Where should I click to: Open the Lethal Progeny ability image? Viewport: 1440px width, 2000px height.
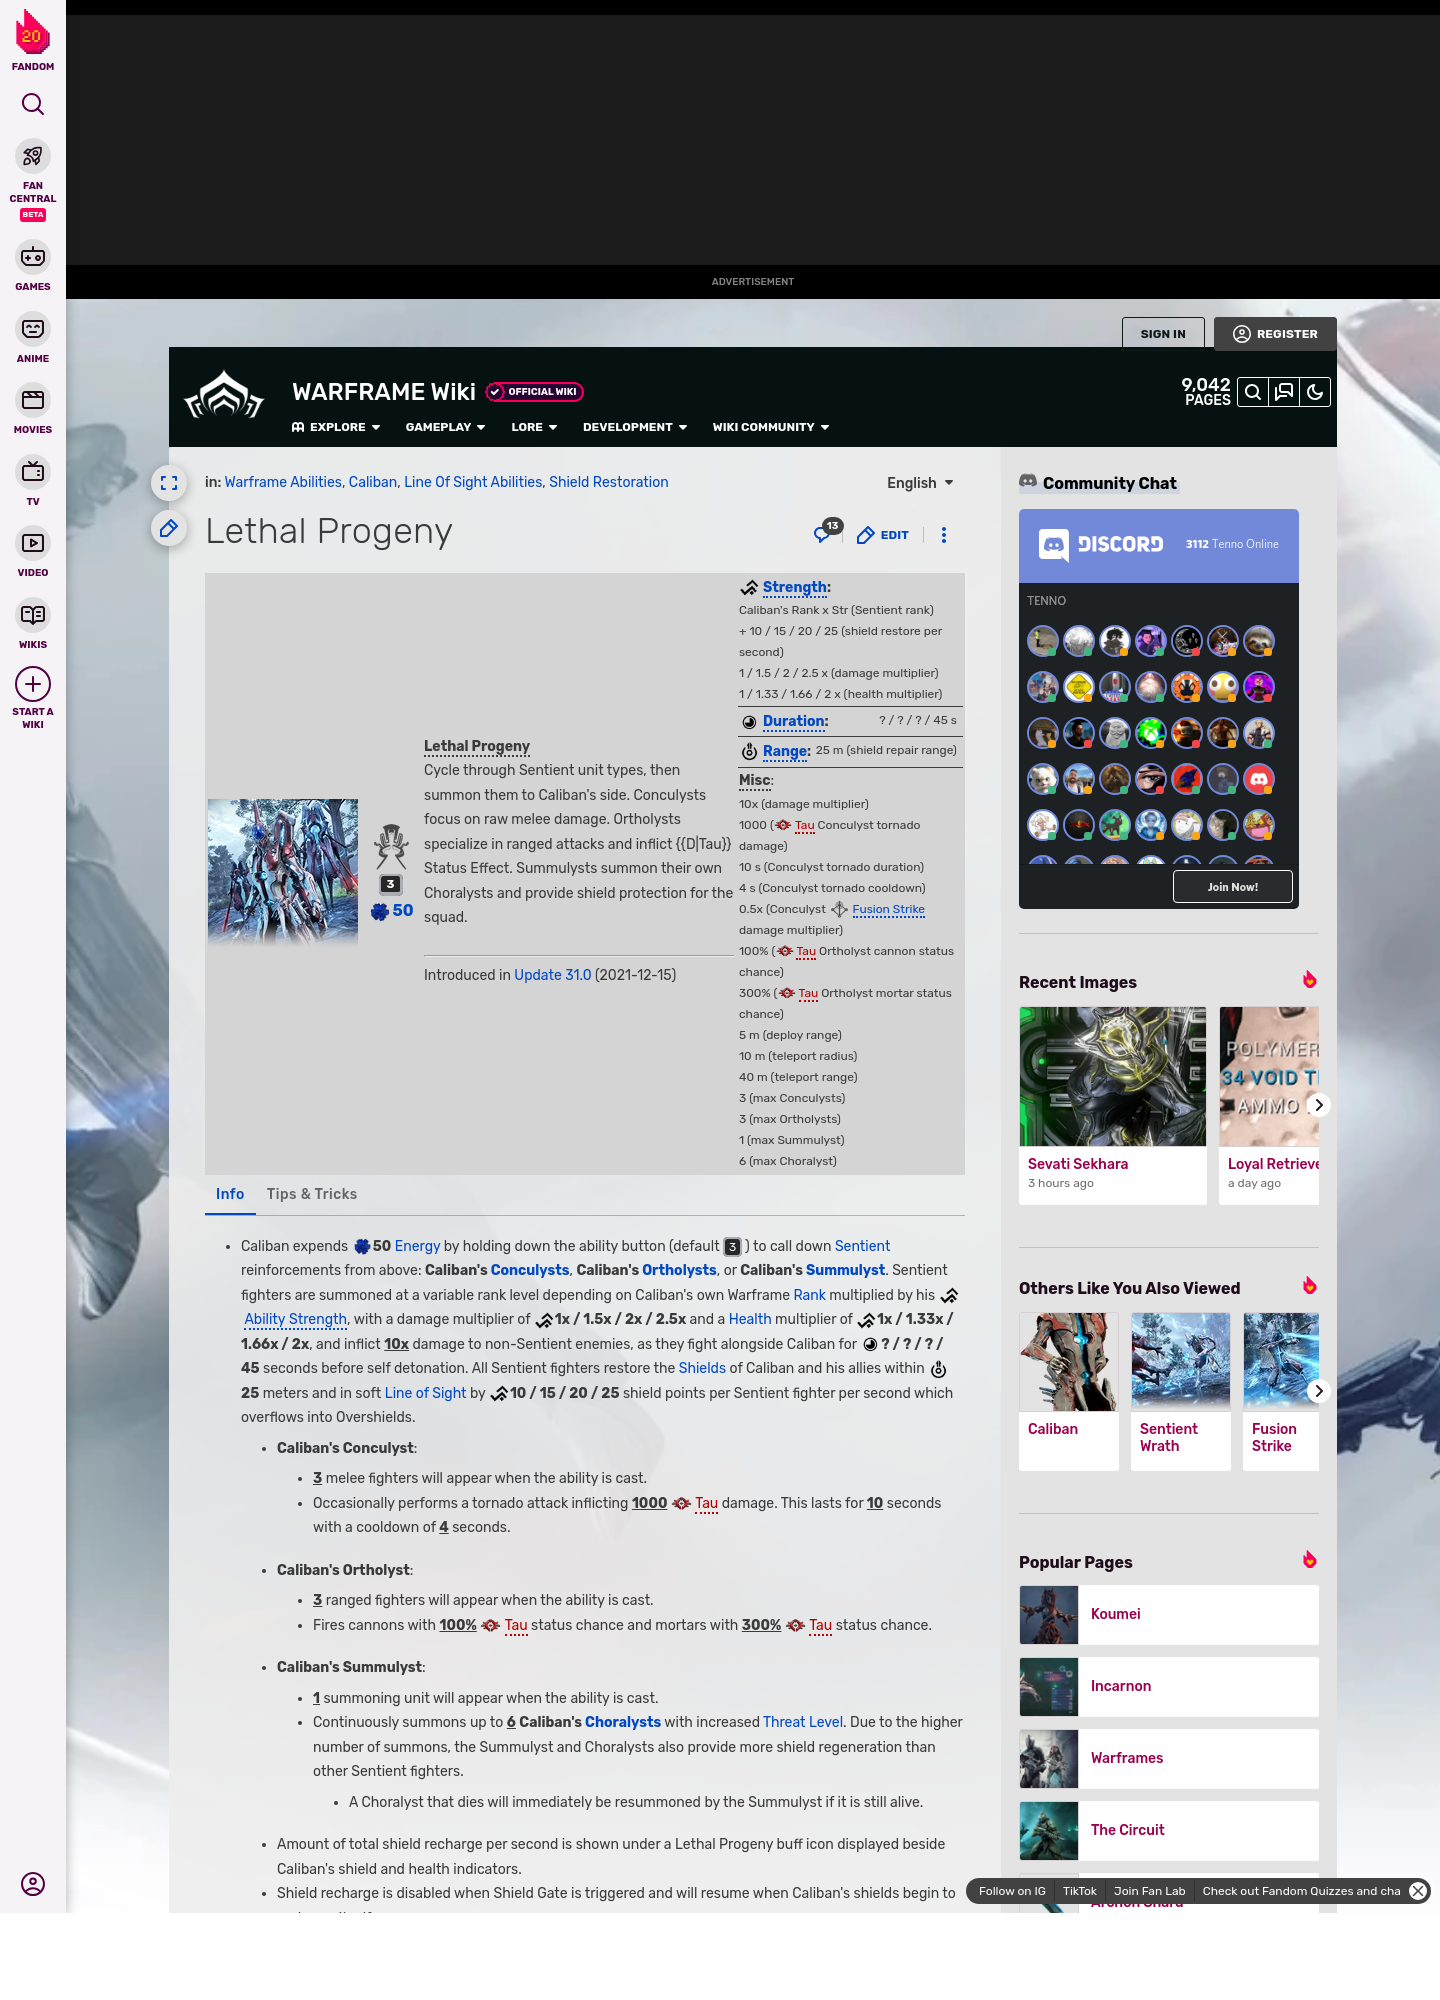coord(283,873)
